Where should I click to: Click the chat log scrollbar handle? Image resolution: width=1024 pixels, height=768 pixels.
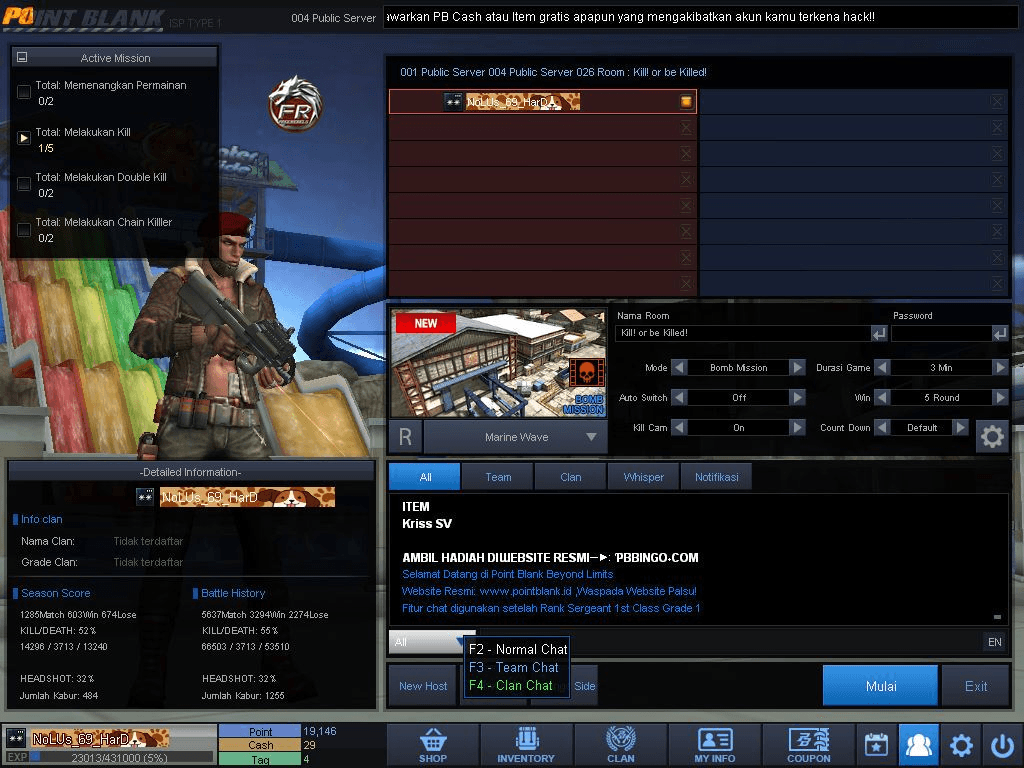click(x=997, y=616)
